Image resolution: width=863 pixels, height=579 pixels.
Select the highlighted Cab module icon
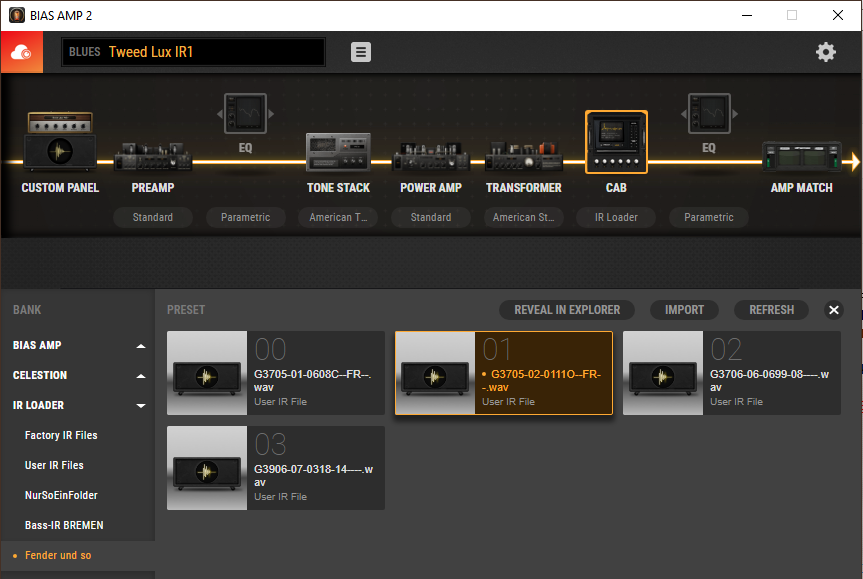[616, 142]
